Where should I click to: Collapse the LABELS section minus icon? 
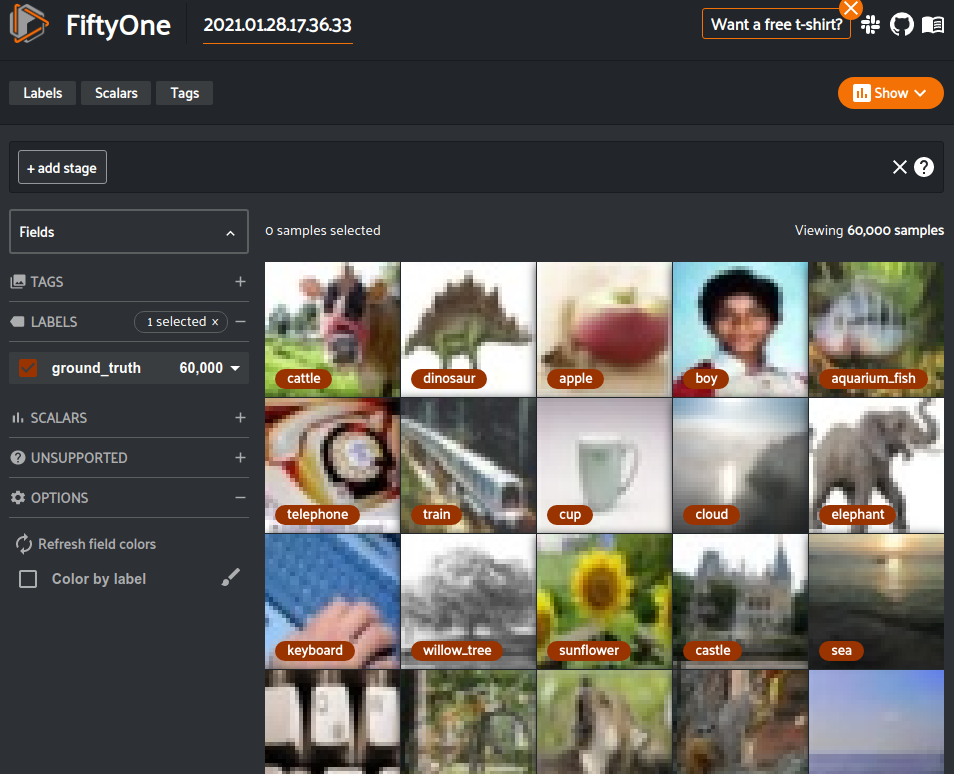240,321
